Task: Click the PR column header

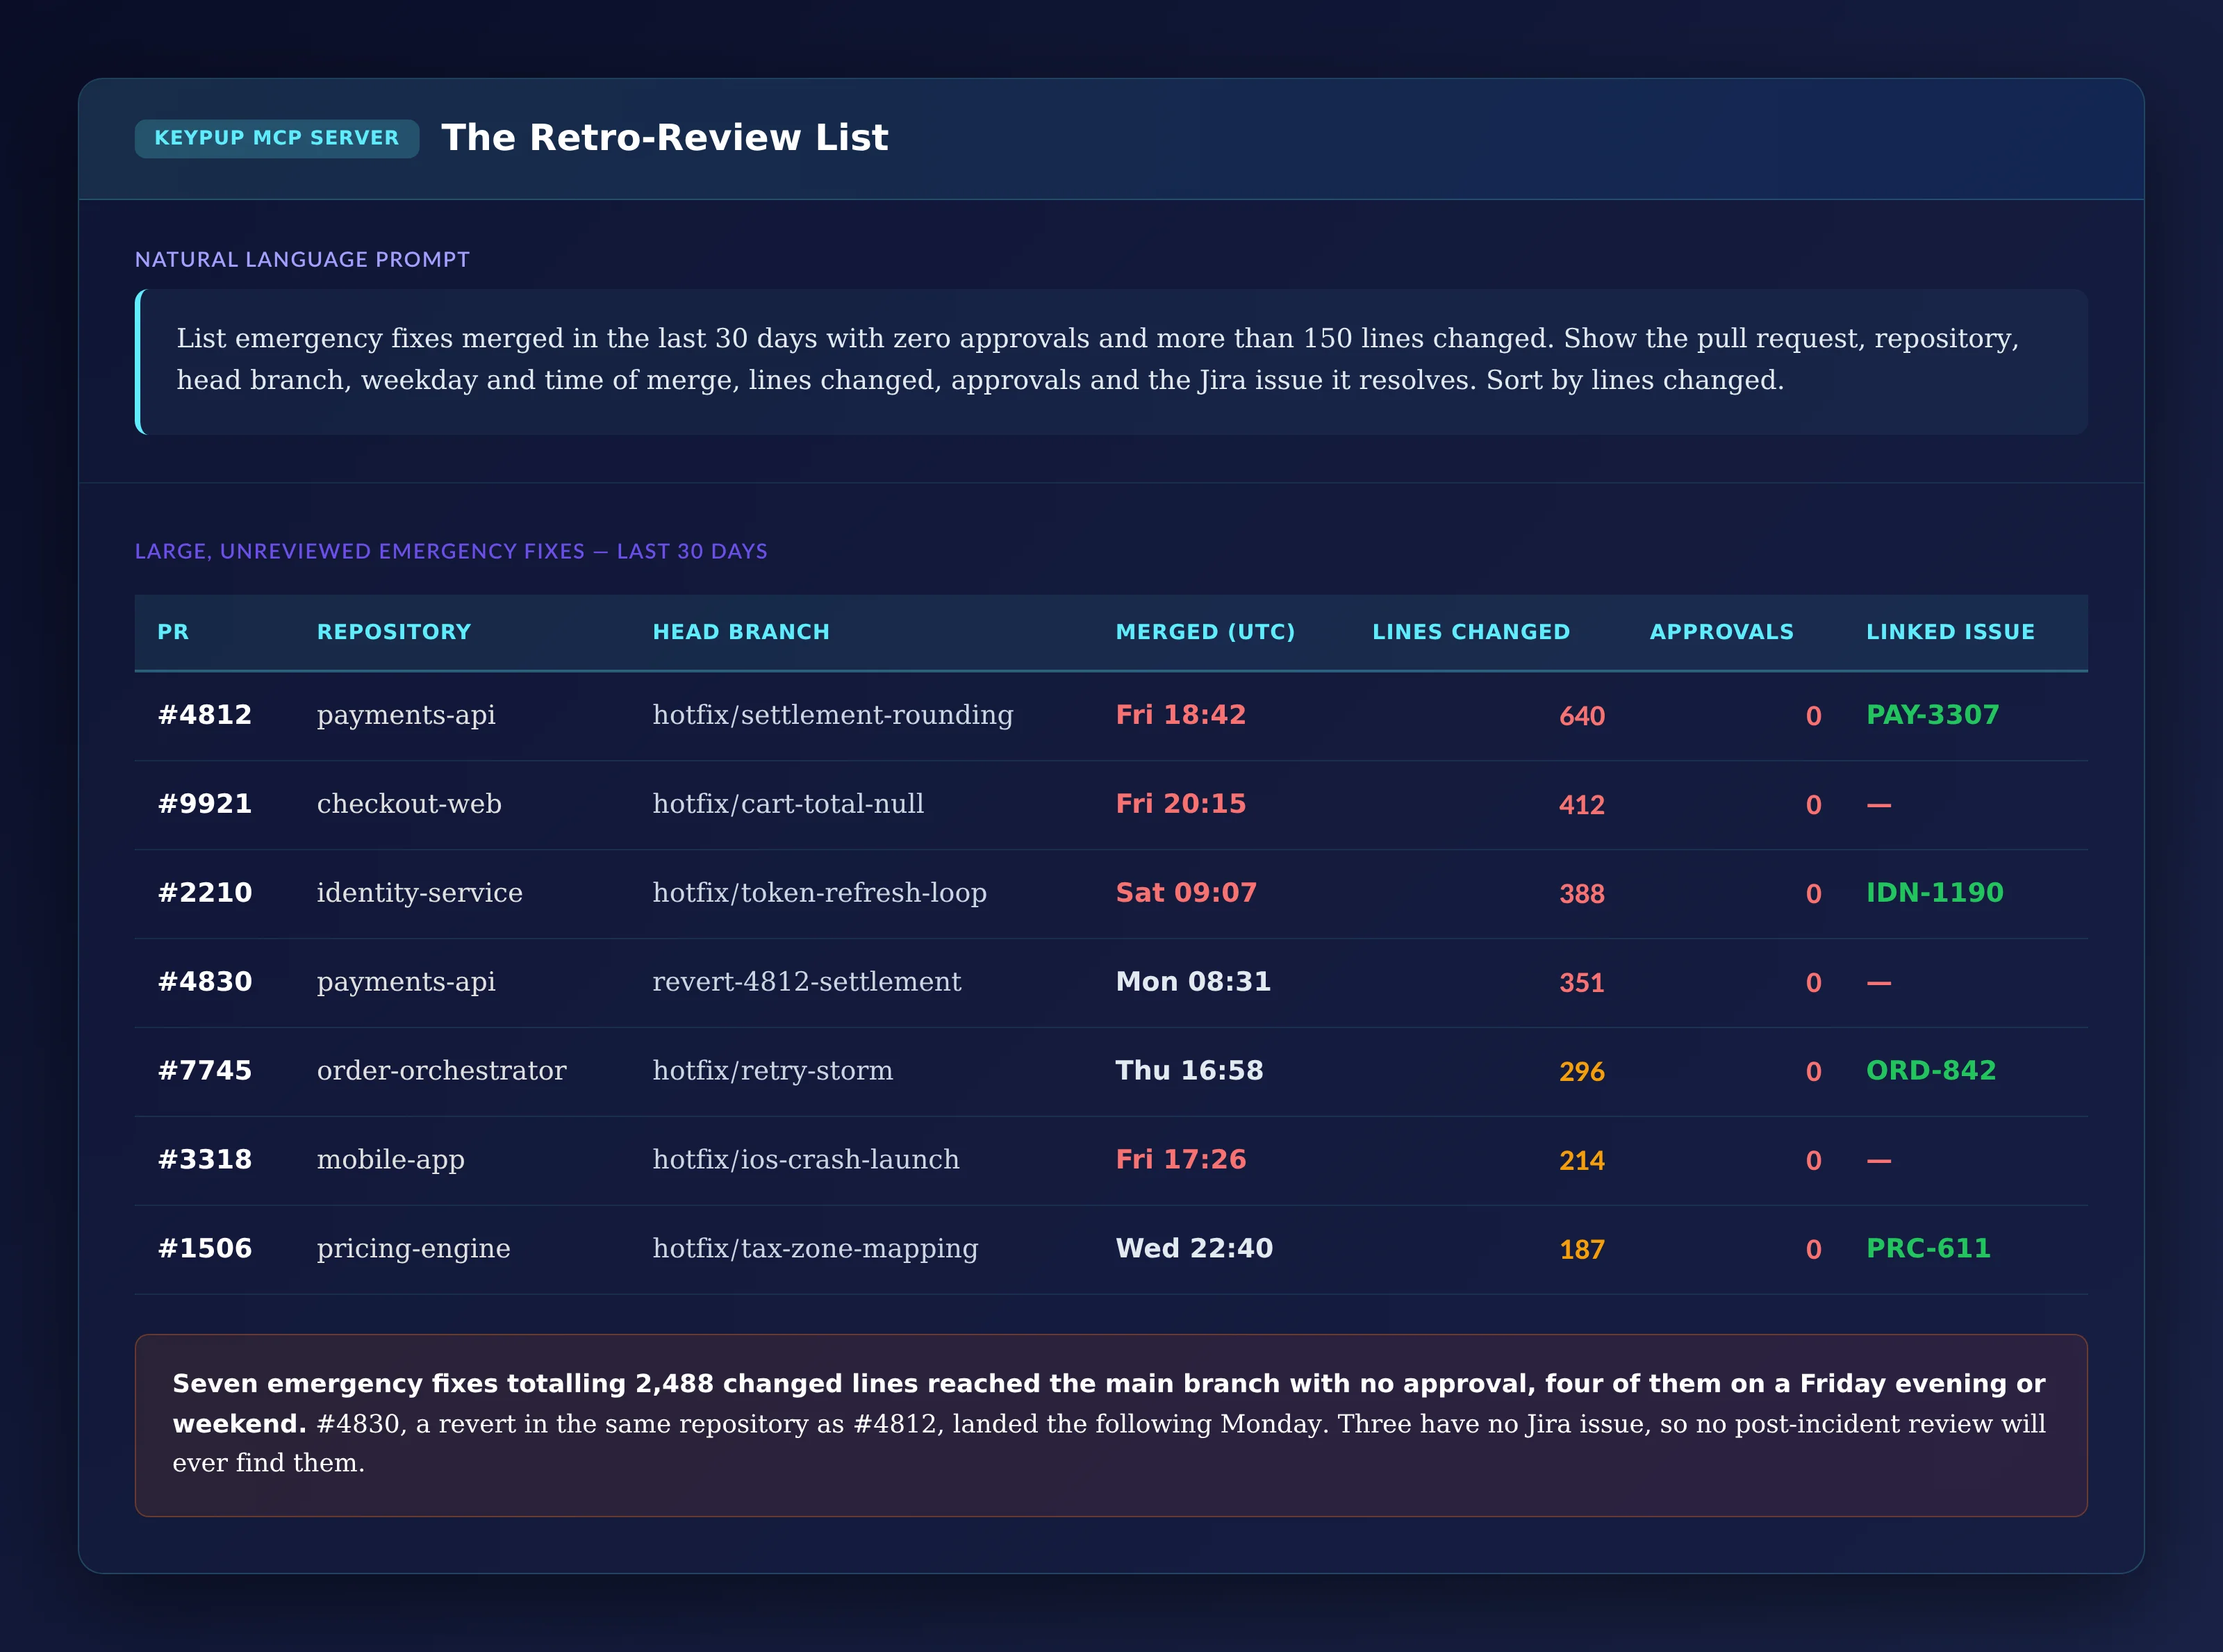Action: point(173,632)
